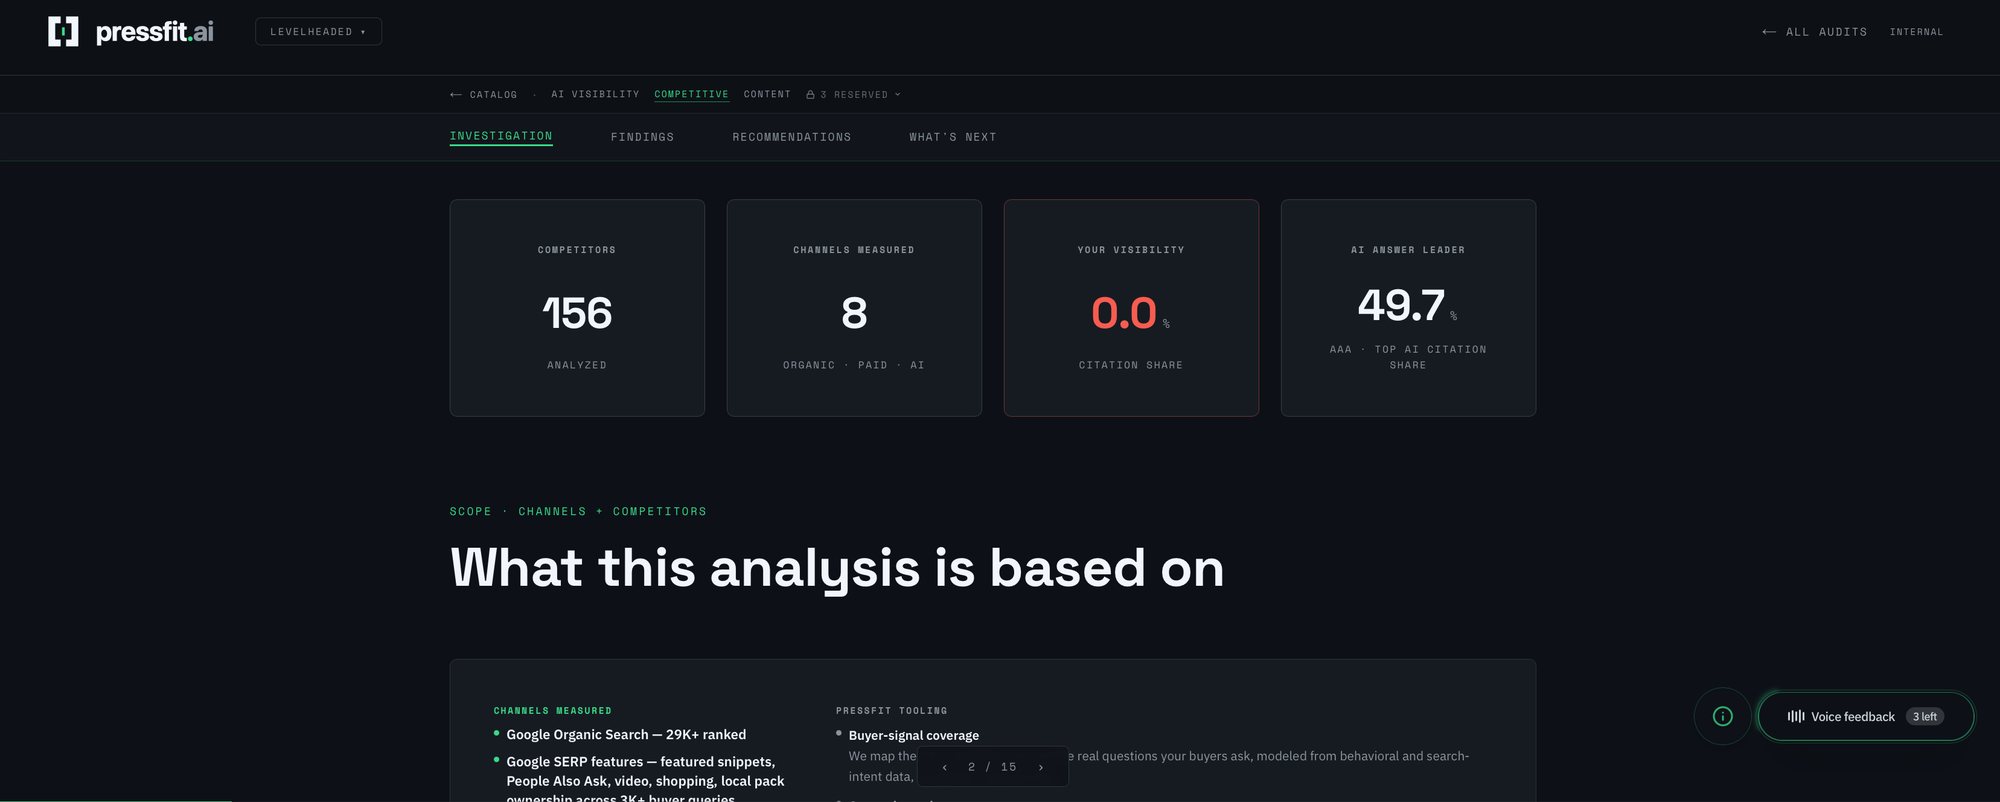Click the waveform icon in Voice feedback
Image resolution: width=2000 pixels, height=802 pixels.
pyautogui.click(x=1796, y=716)
